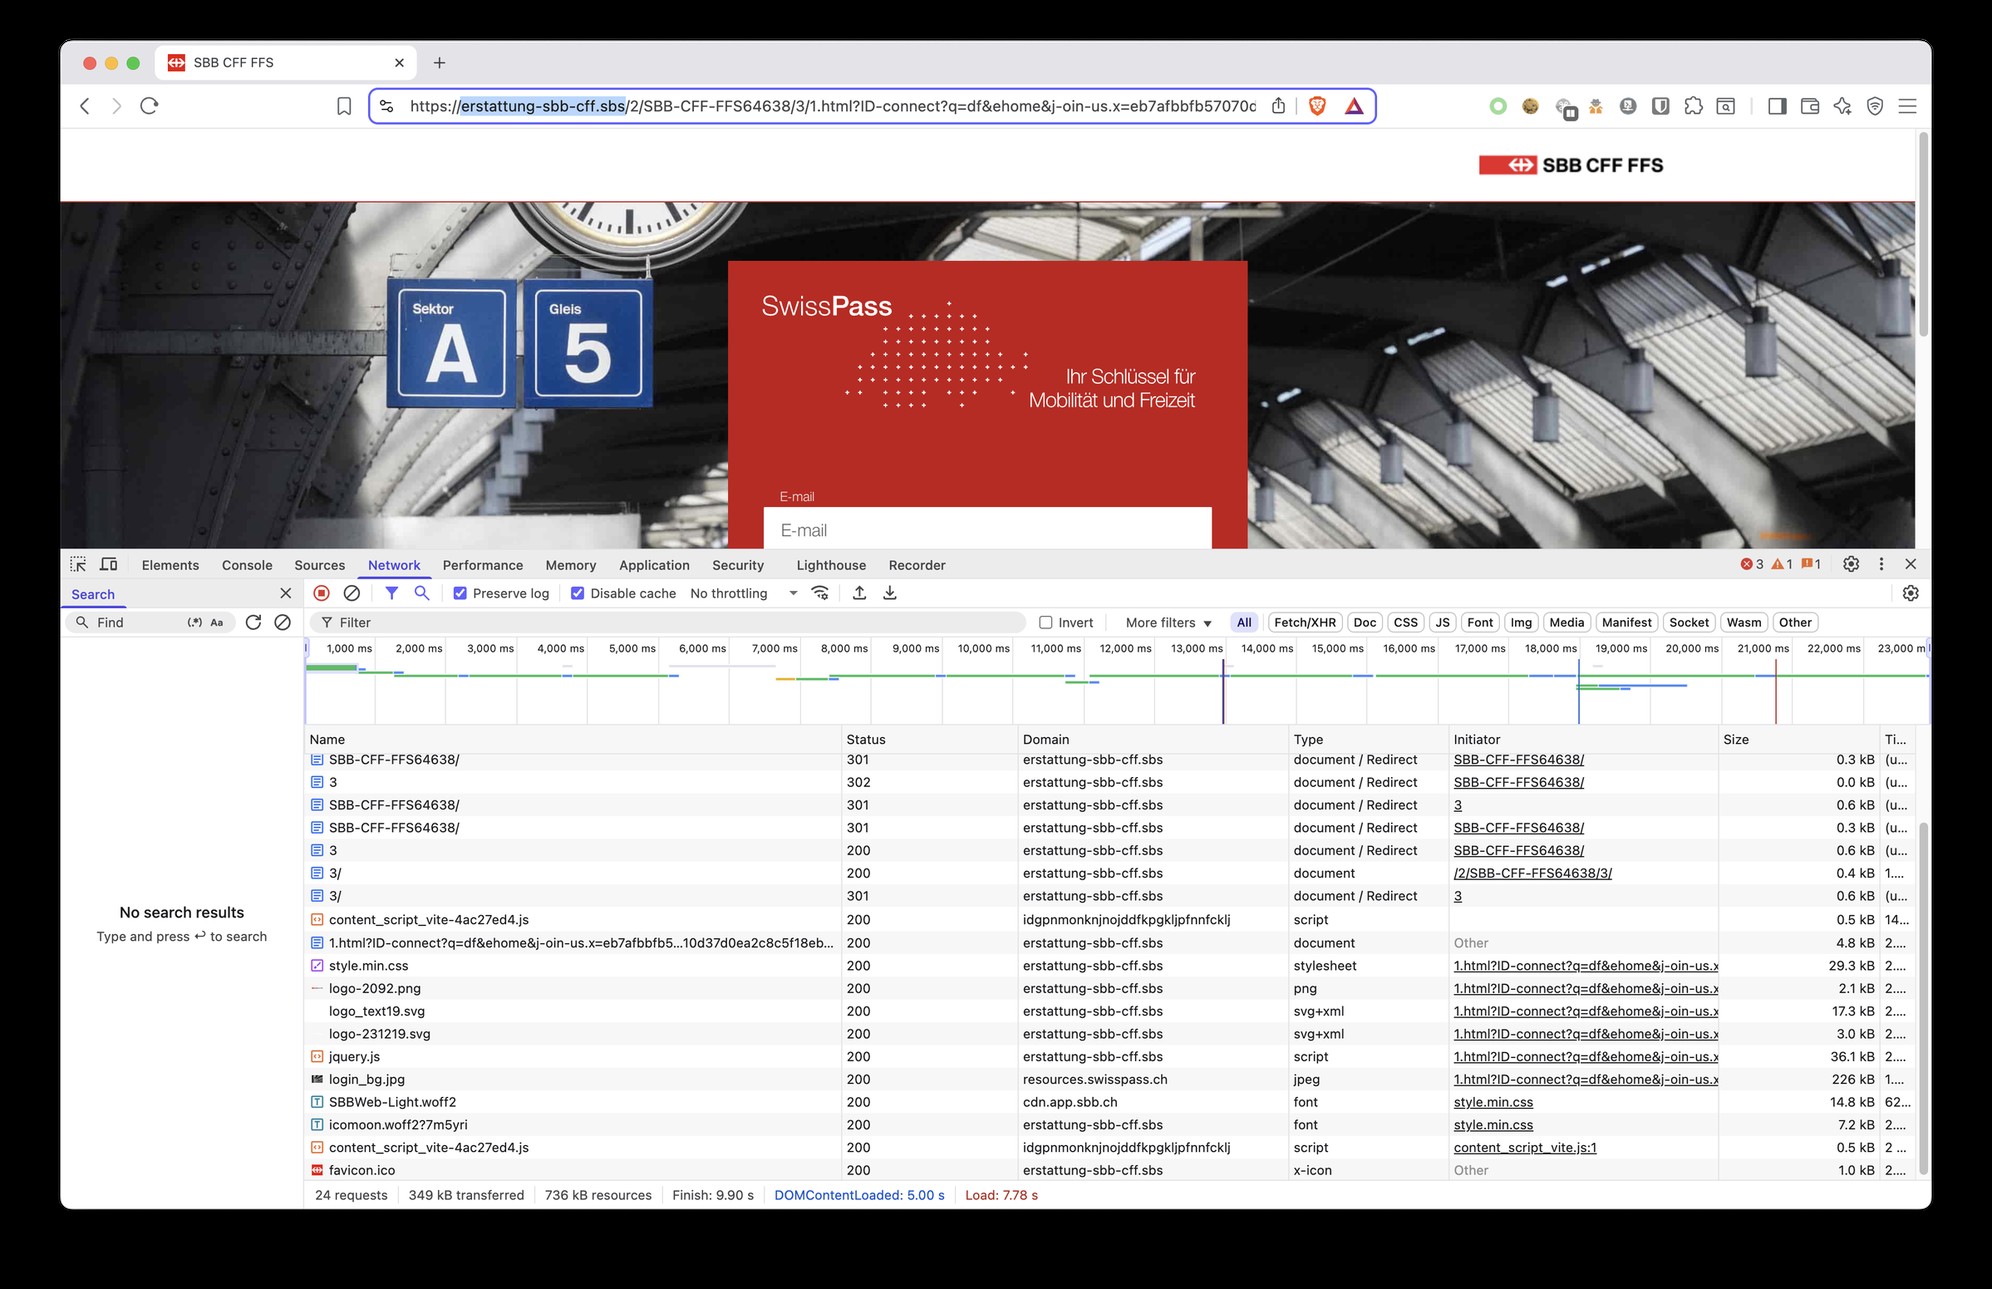Reload the current page

coord(149,106)
